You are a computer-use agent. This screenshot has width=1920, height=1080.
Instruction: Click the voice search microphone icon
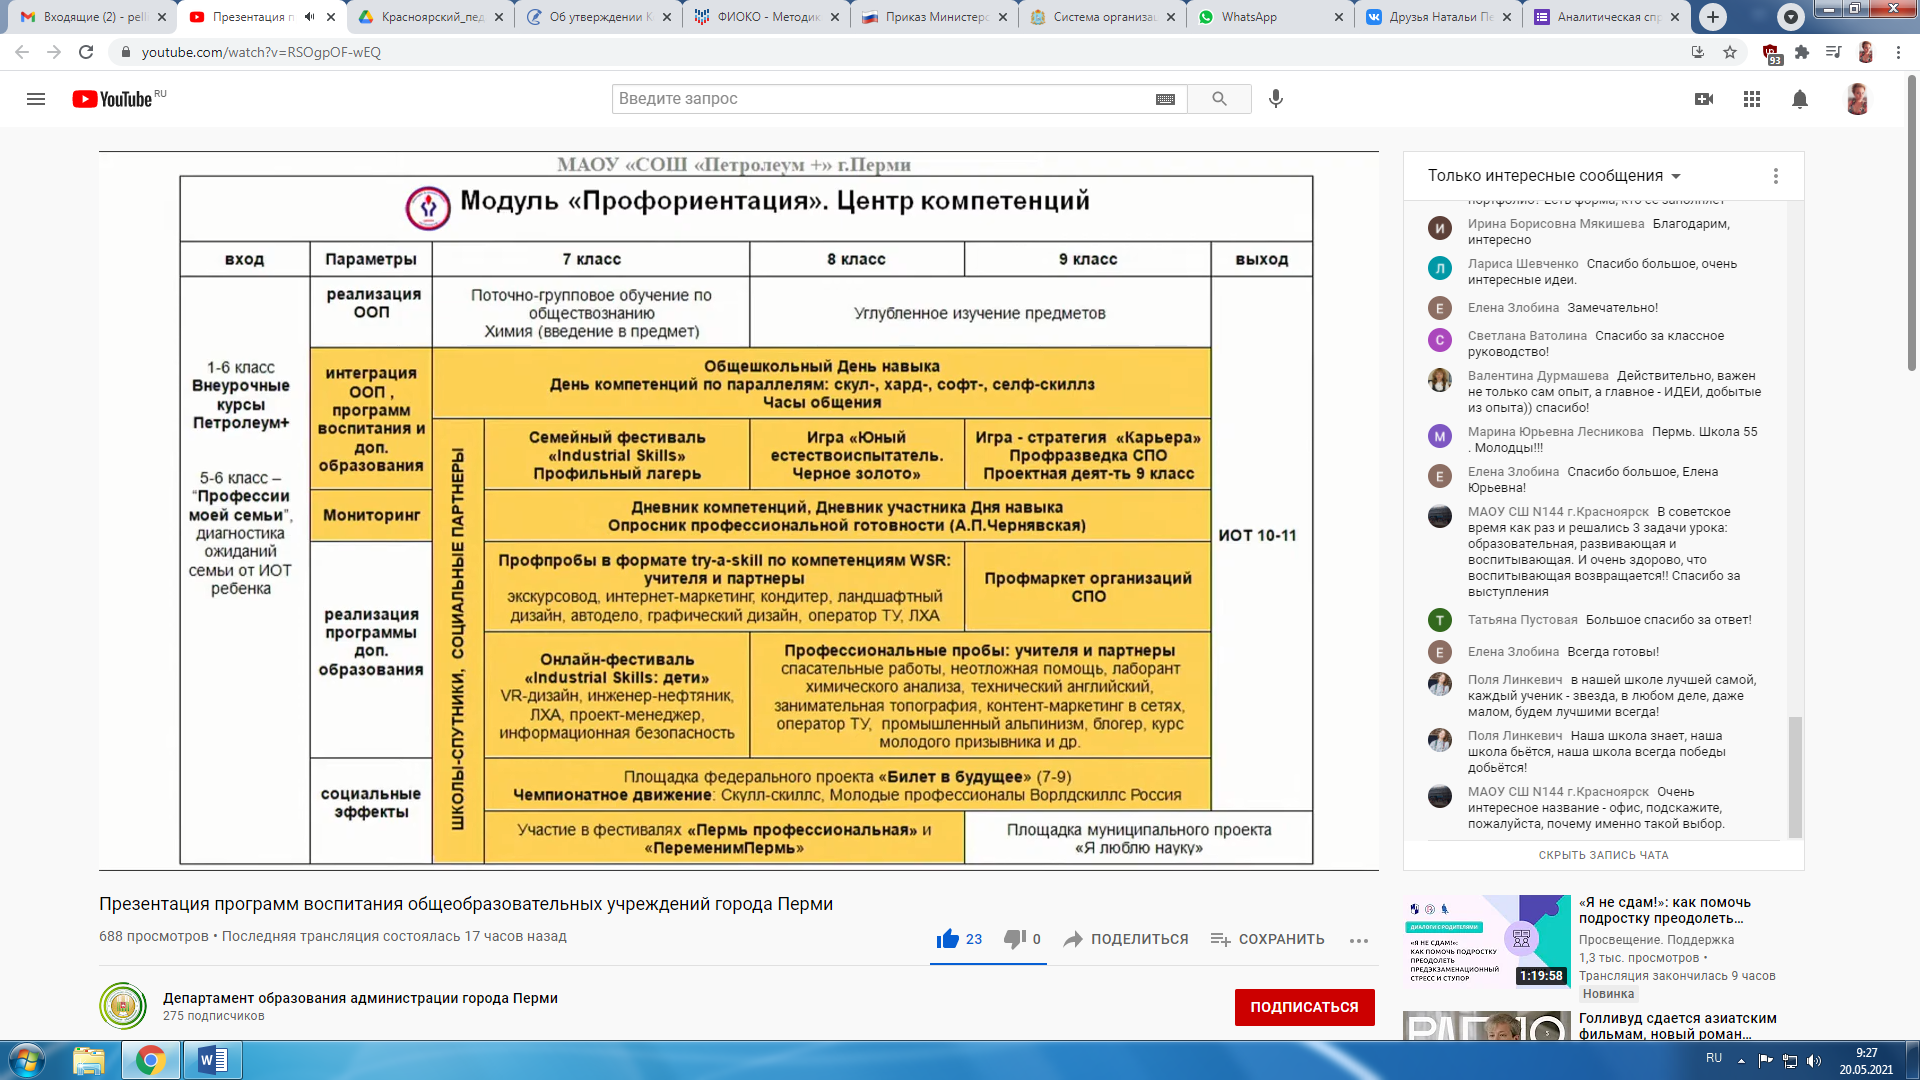pyautogui.click(x=1276, y=99)
